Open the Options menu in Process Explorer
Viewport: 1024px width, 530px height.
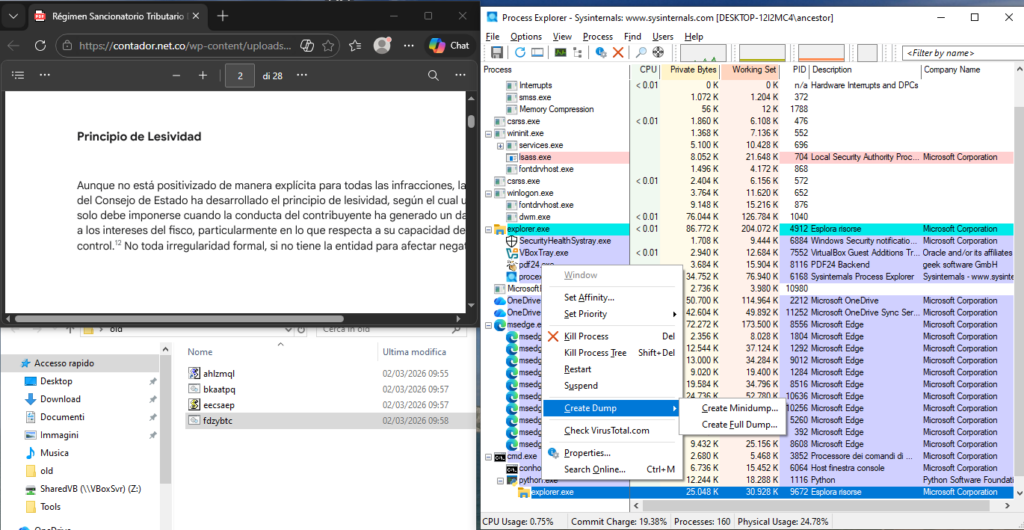(526, 36)
